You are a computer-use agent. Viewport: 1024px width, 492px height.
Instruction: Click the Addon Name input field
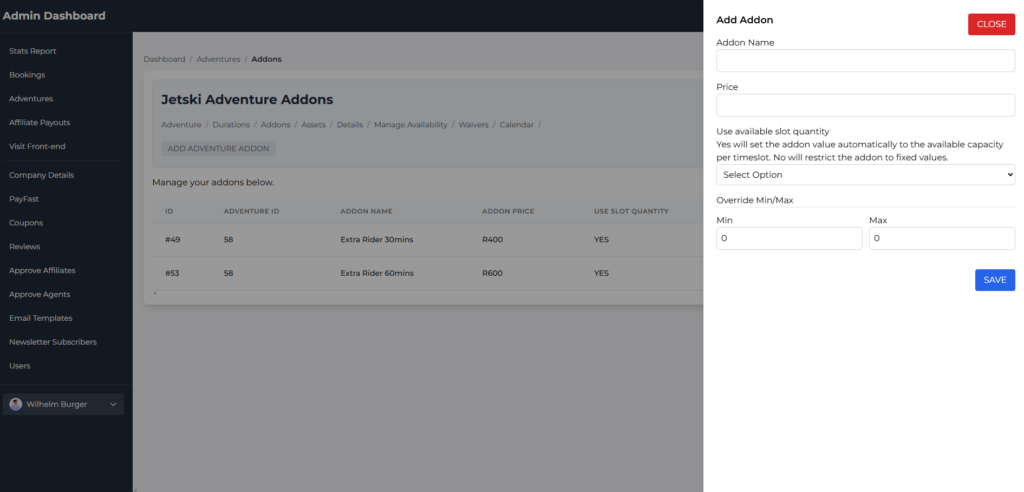865,61
